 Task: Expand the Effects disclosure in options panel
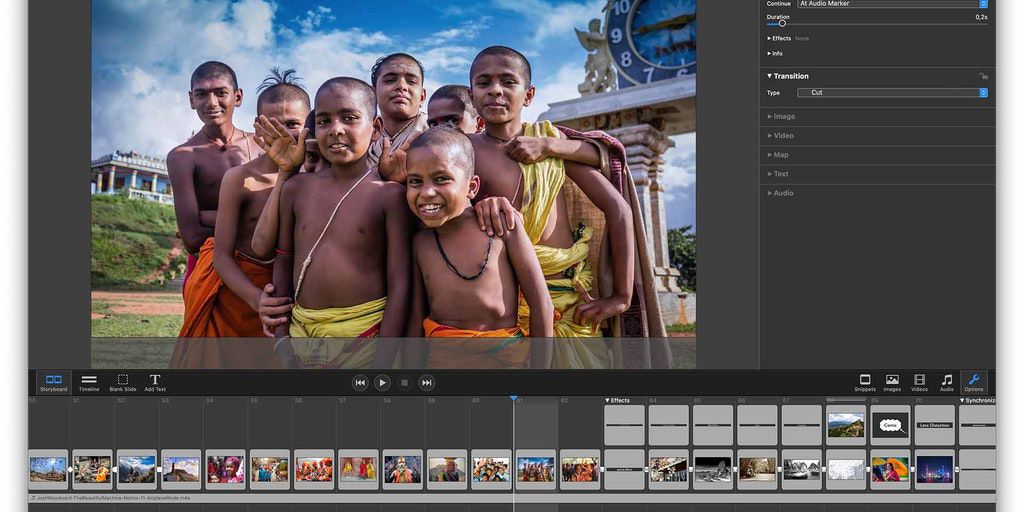tap(769, 38)
